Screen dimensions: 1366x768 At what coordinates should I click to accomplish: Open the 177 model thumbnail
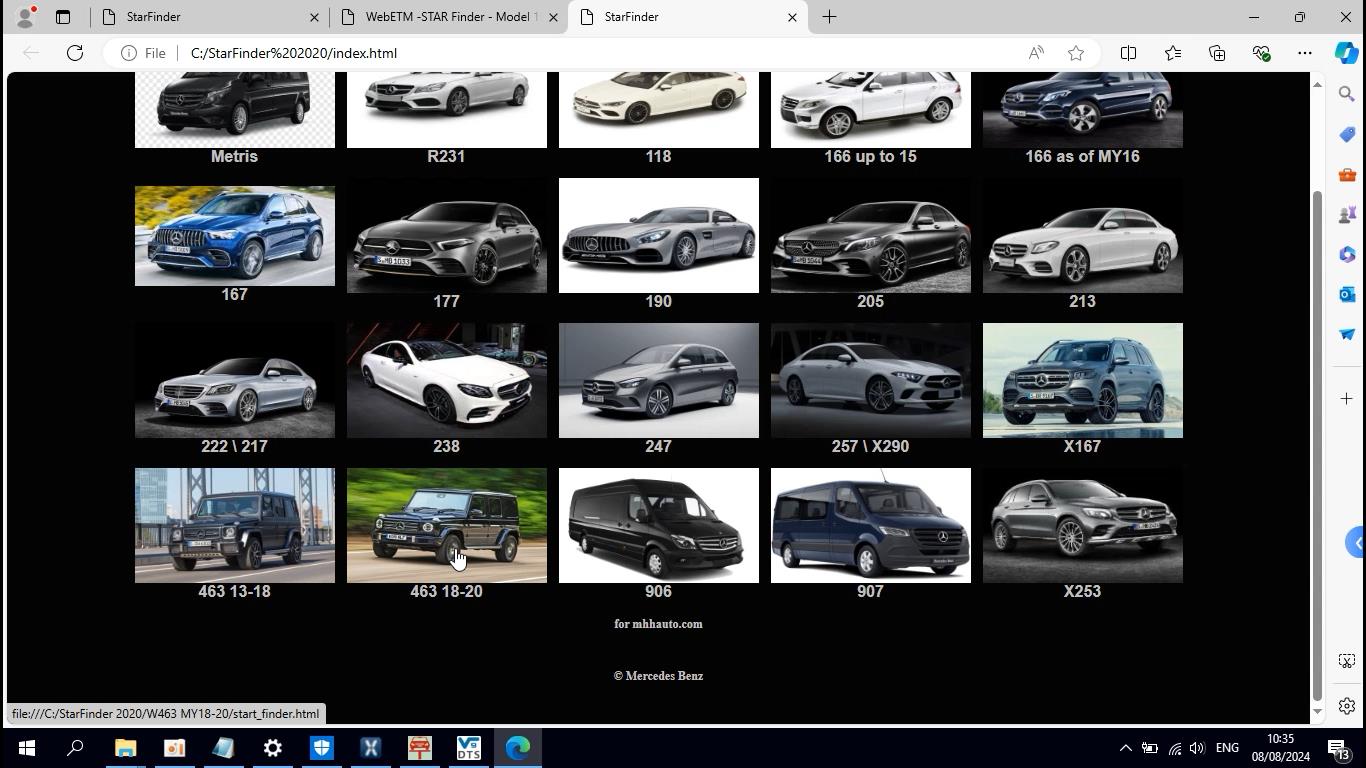pos(446,236)
